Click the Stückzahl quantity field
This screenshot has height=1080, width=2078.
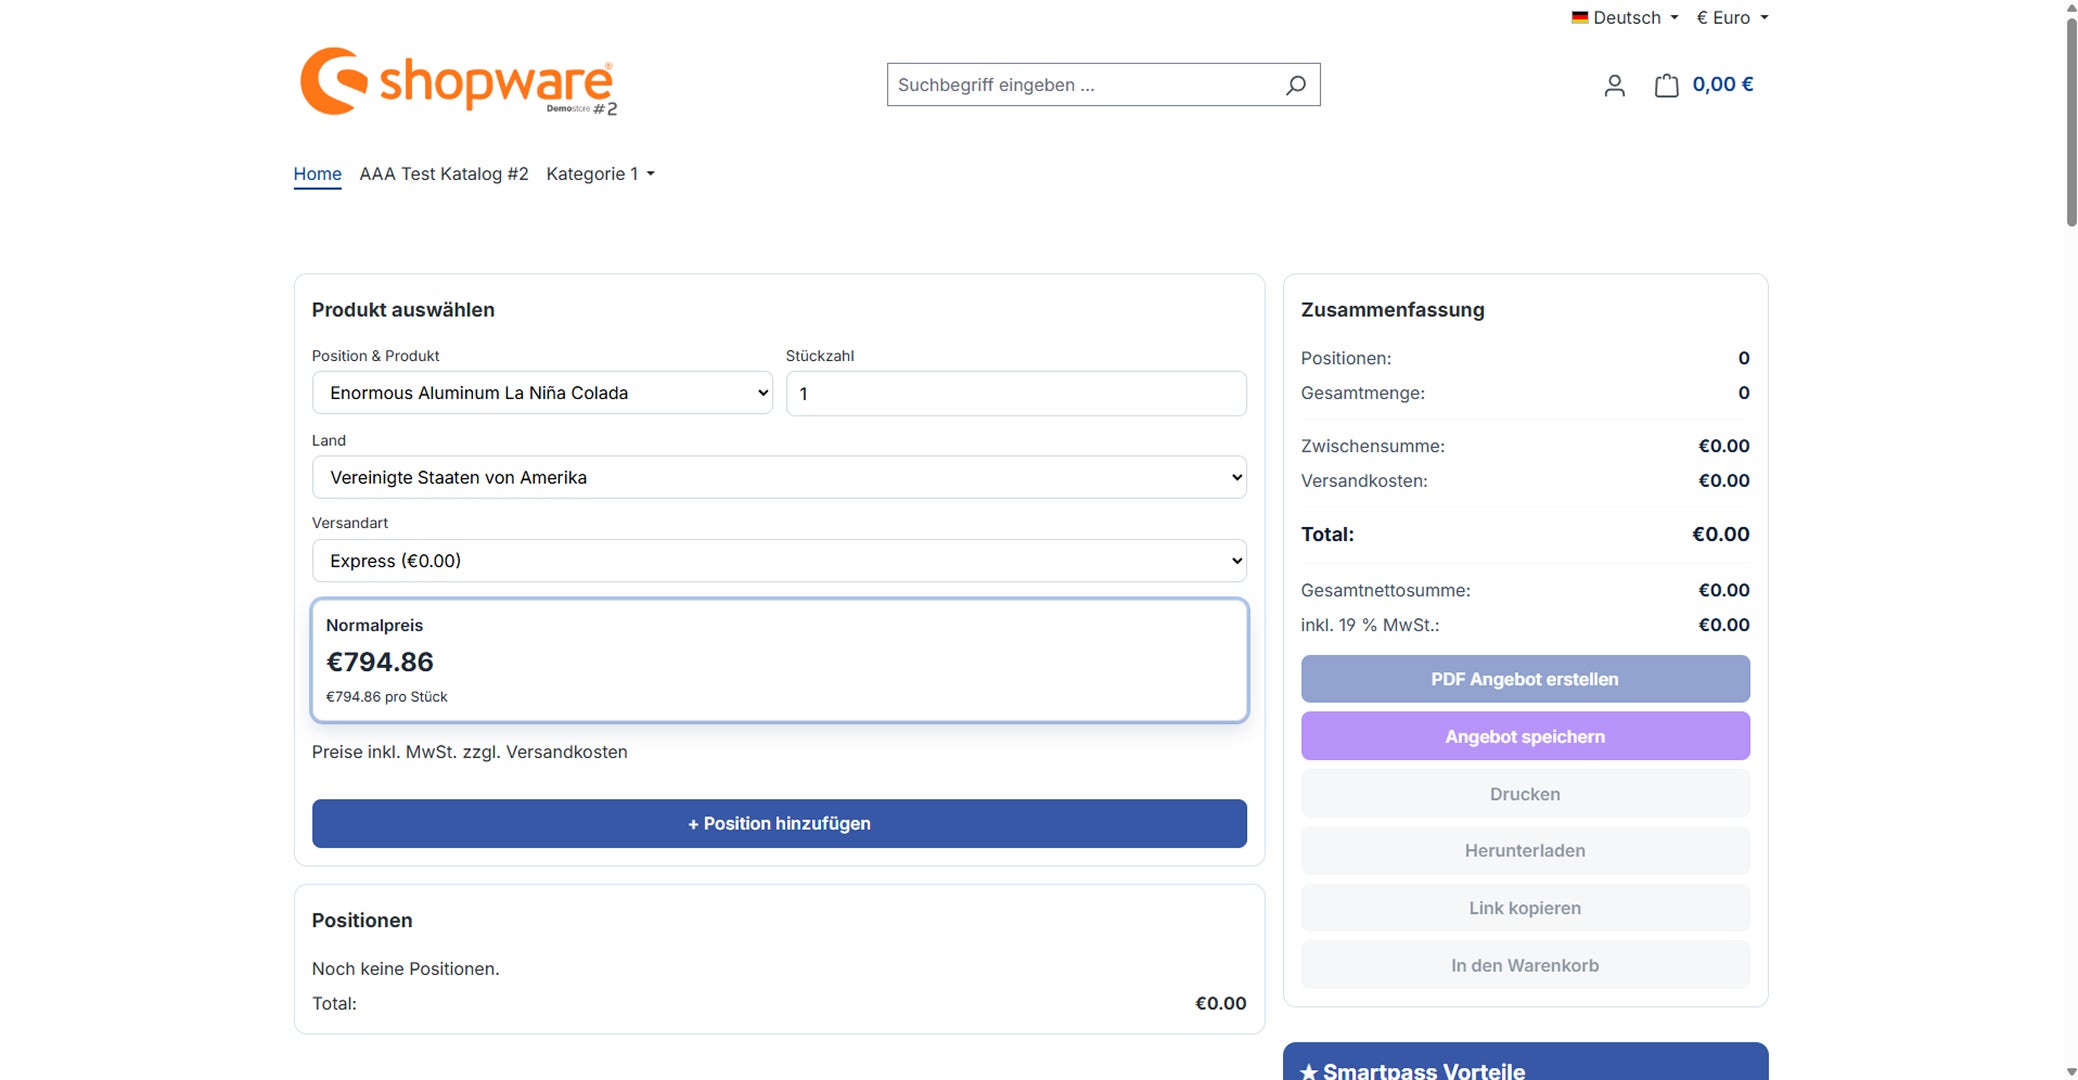coord(1016,393)
